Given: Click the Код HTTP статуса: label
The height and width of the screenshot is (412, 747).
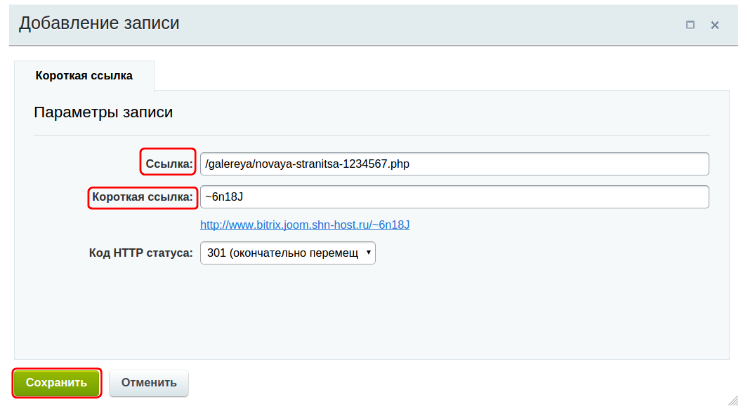Looking at the screenshot, I should 141,253.
